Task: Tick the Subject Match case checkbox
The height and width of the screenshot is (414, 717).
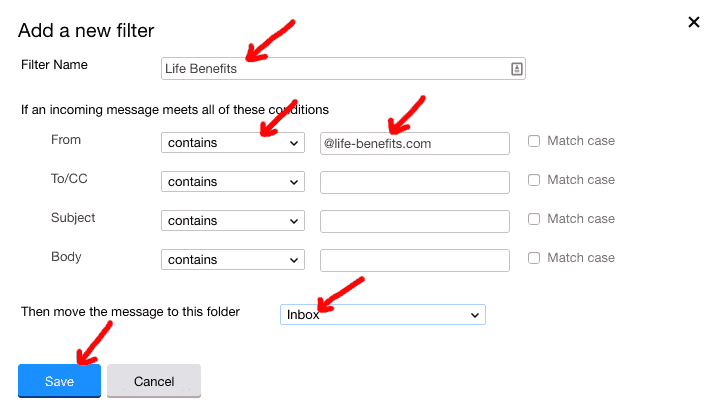Action: click(x=534, y=219)
